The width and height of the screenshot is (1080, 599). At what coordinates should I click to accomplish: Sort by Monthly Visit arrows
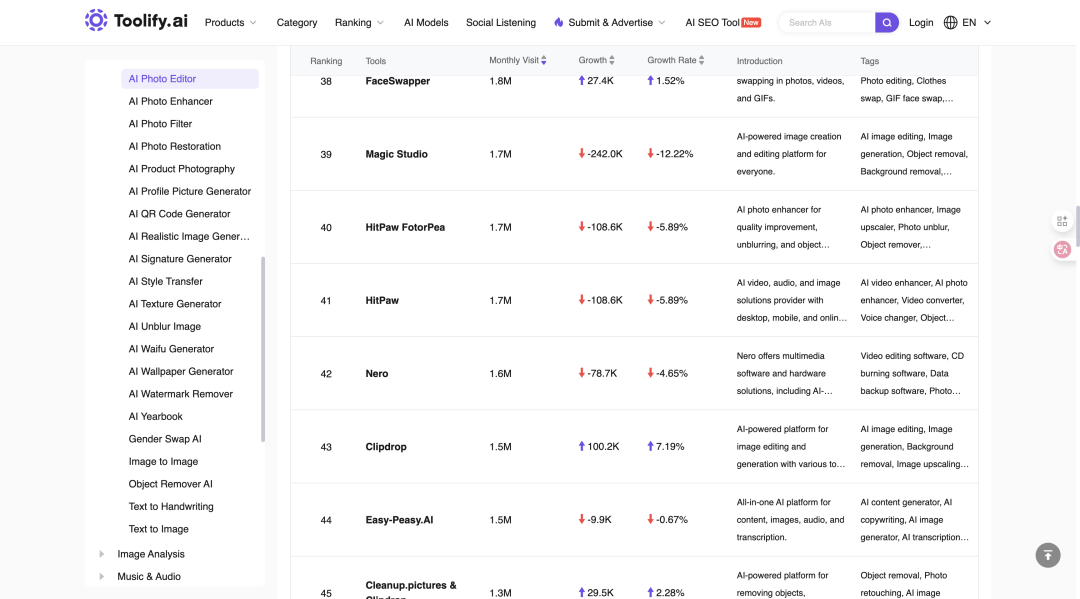pos(543,61)
